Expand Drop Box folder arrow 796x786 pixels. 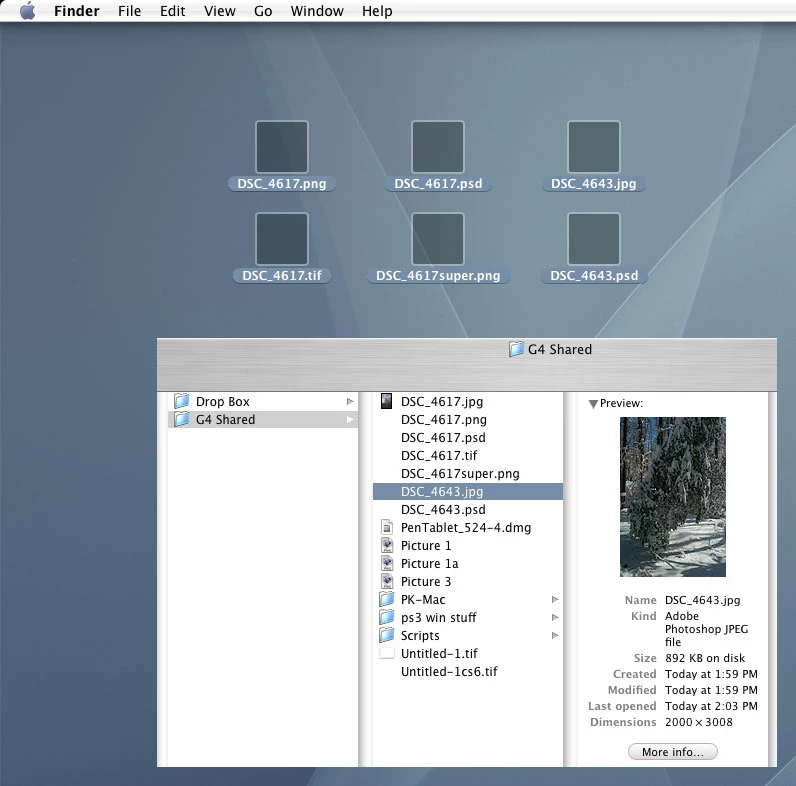(x=350, y=401)
